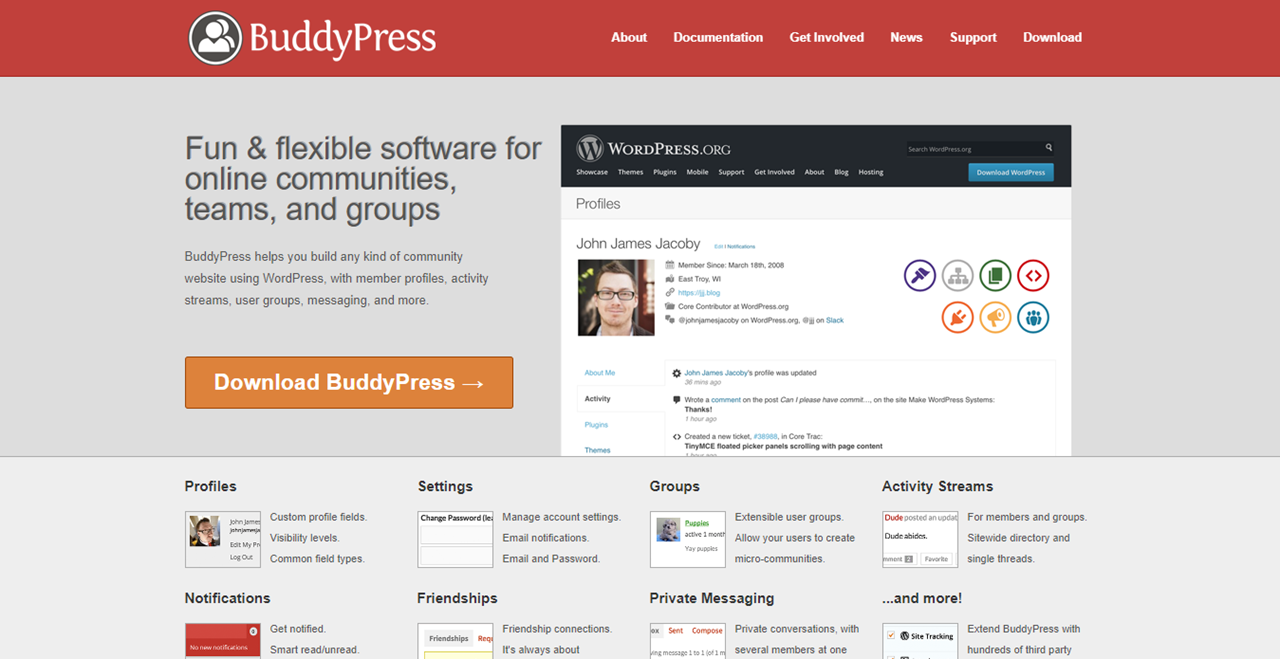Open Support in the red BuddyPress header
1280x659 pixels.
pyautogui.click(x=973, y=37)
